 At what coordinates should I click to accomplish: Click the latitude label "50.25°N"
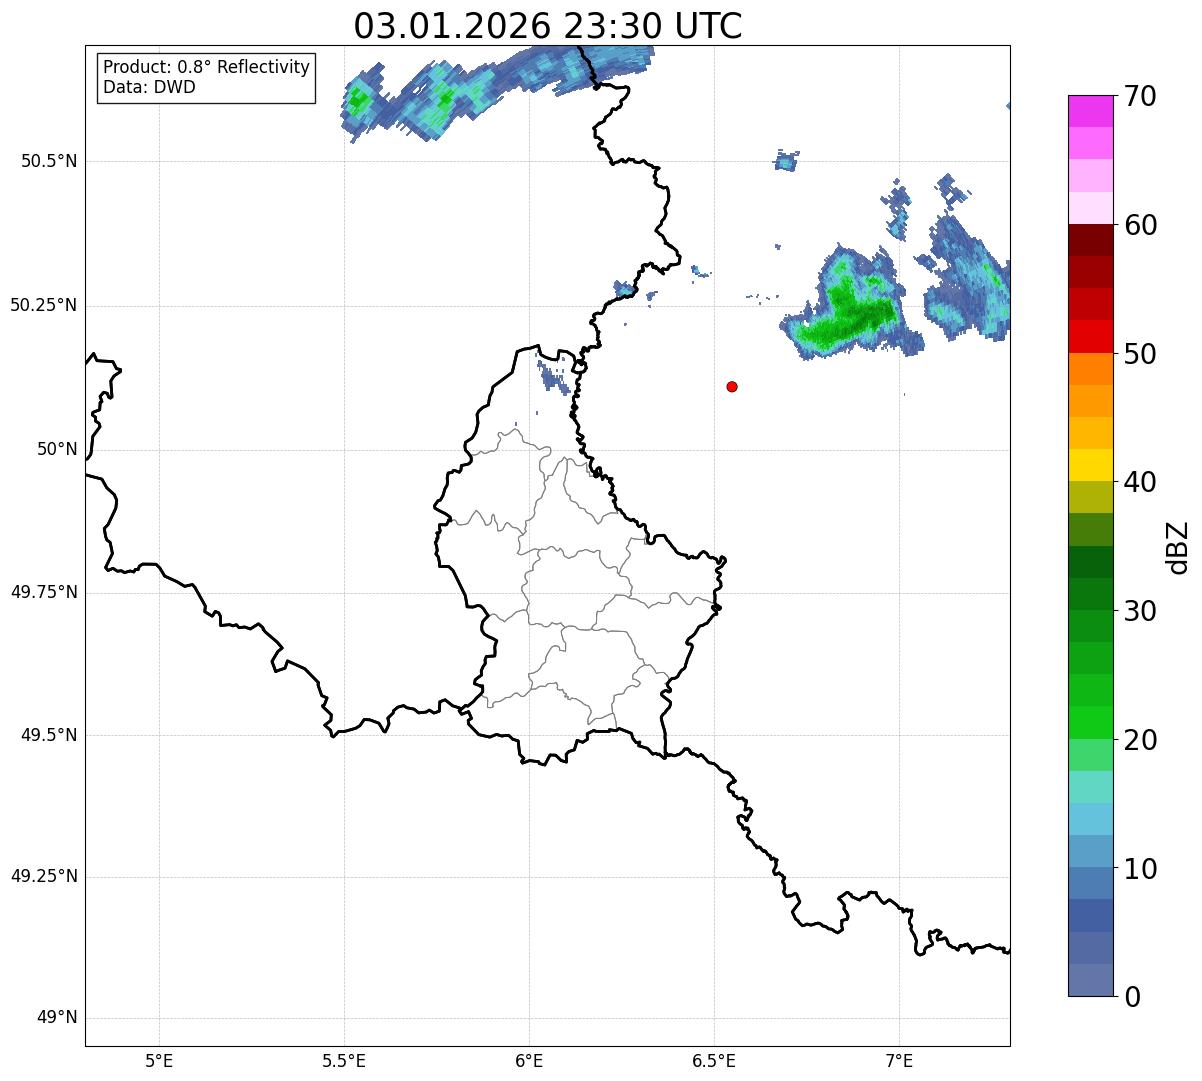pyautogui.click(x=43, y=305)
